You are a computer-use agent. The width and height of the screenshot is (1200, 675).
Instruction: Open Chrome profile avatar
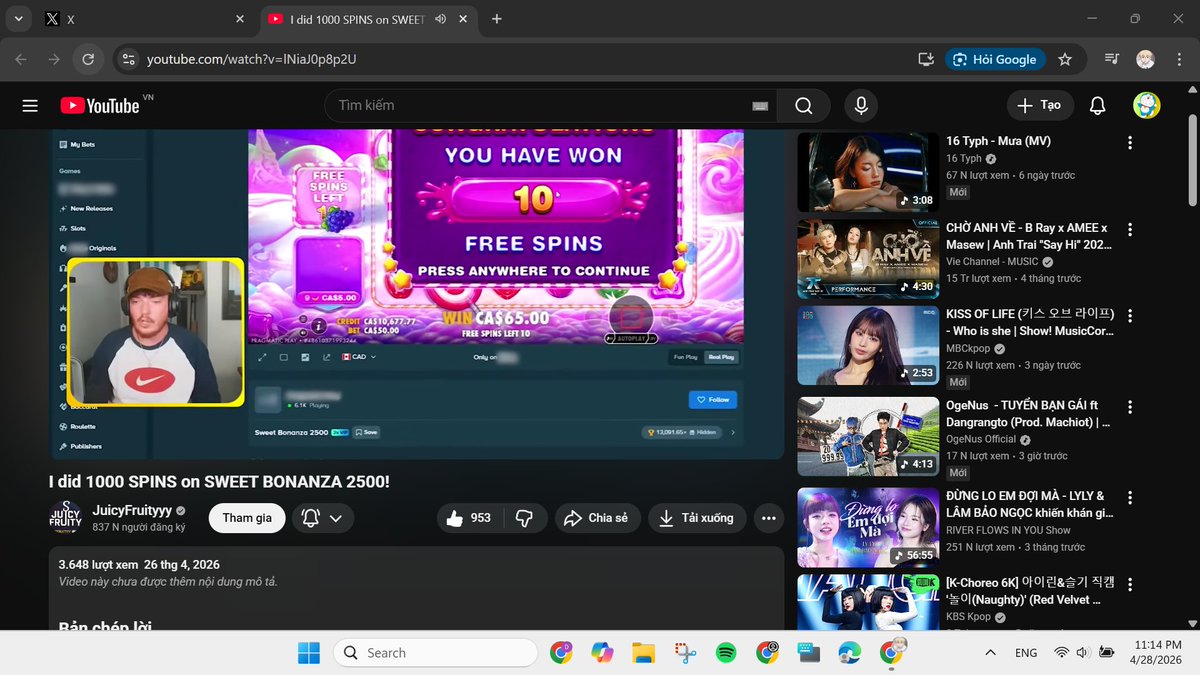pyautogui.click(x=1145, y=59)
